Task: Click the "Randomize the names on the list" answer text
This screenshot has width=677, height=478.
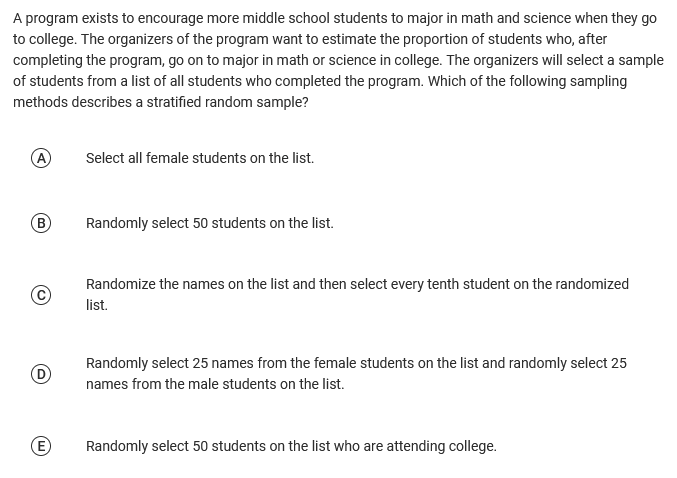Action: (x=357, y=284)
